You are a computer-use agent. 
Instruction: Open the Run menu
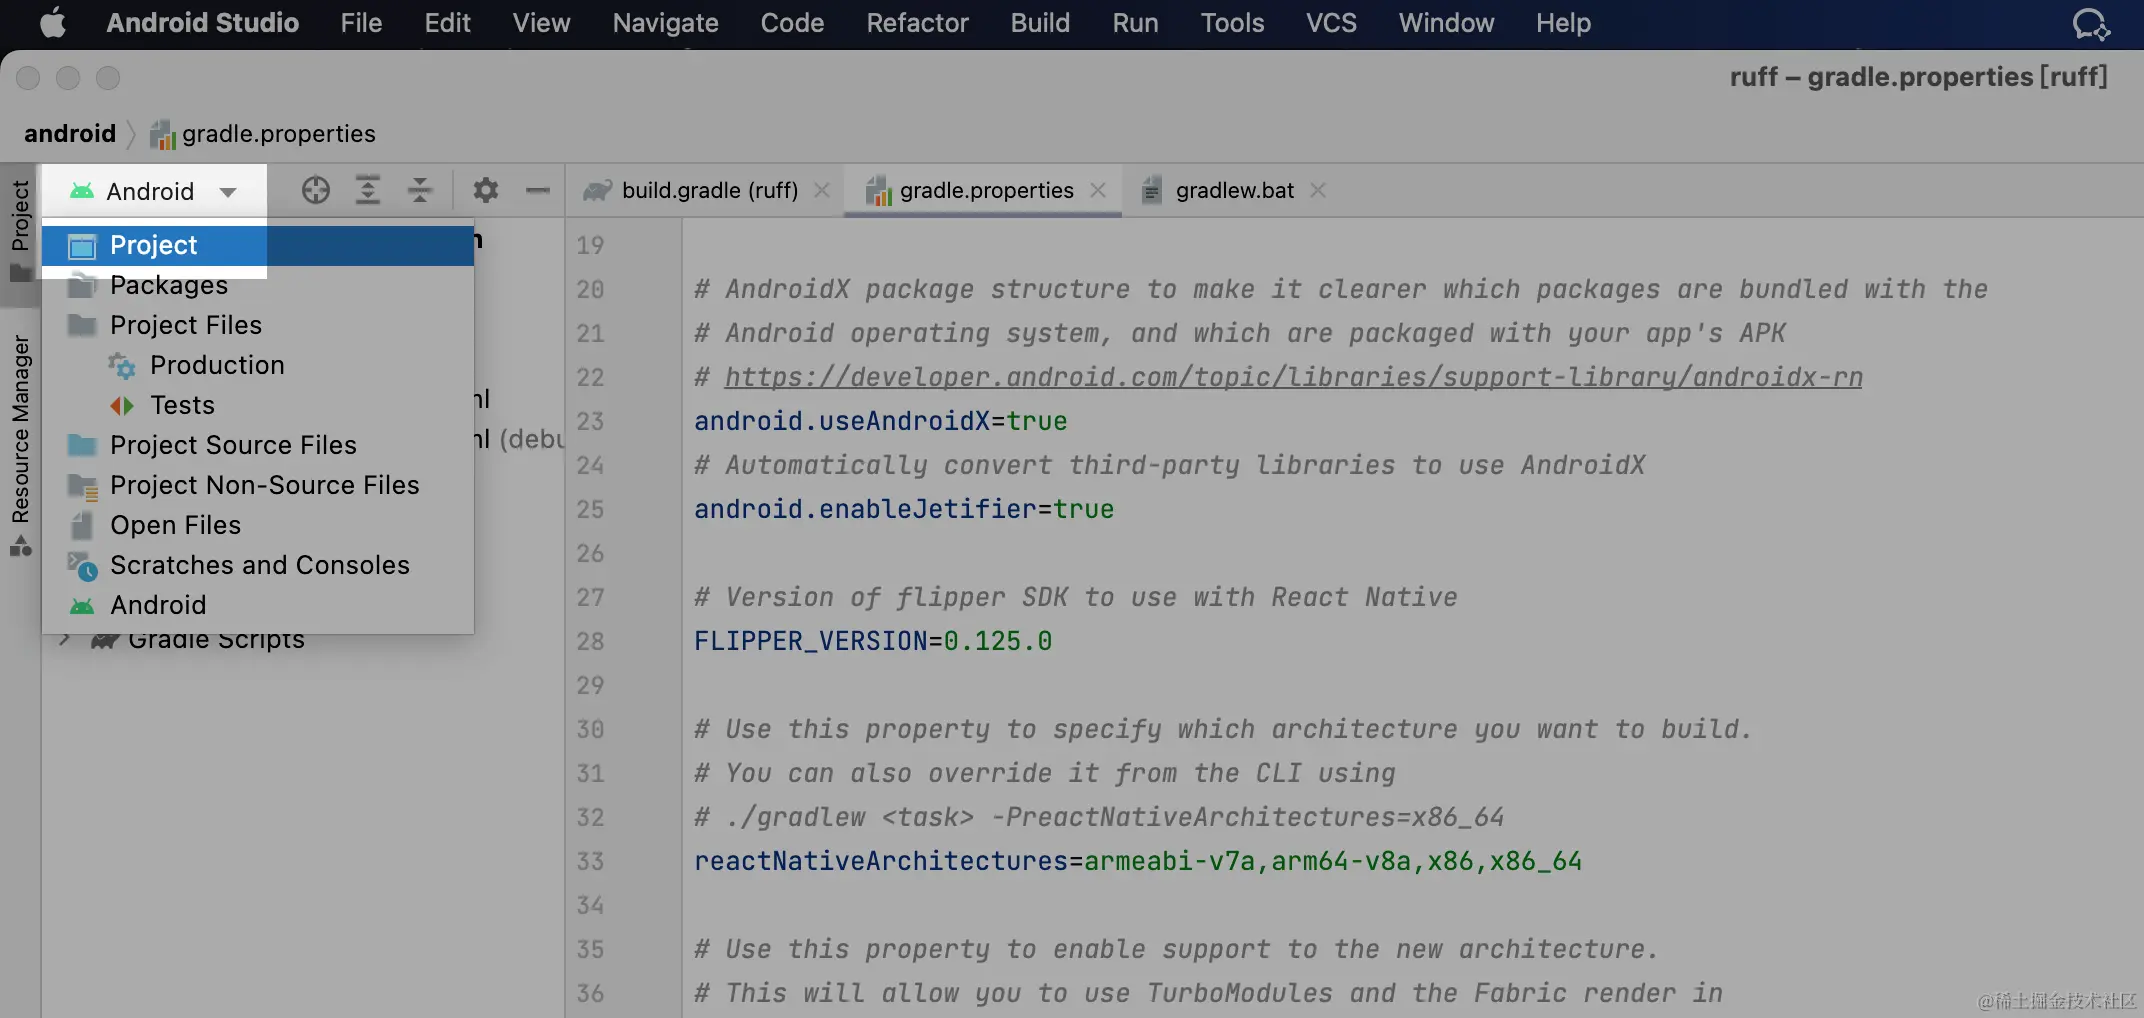pyautogui.click(x=1135, y=23)
